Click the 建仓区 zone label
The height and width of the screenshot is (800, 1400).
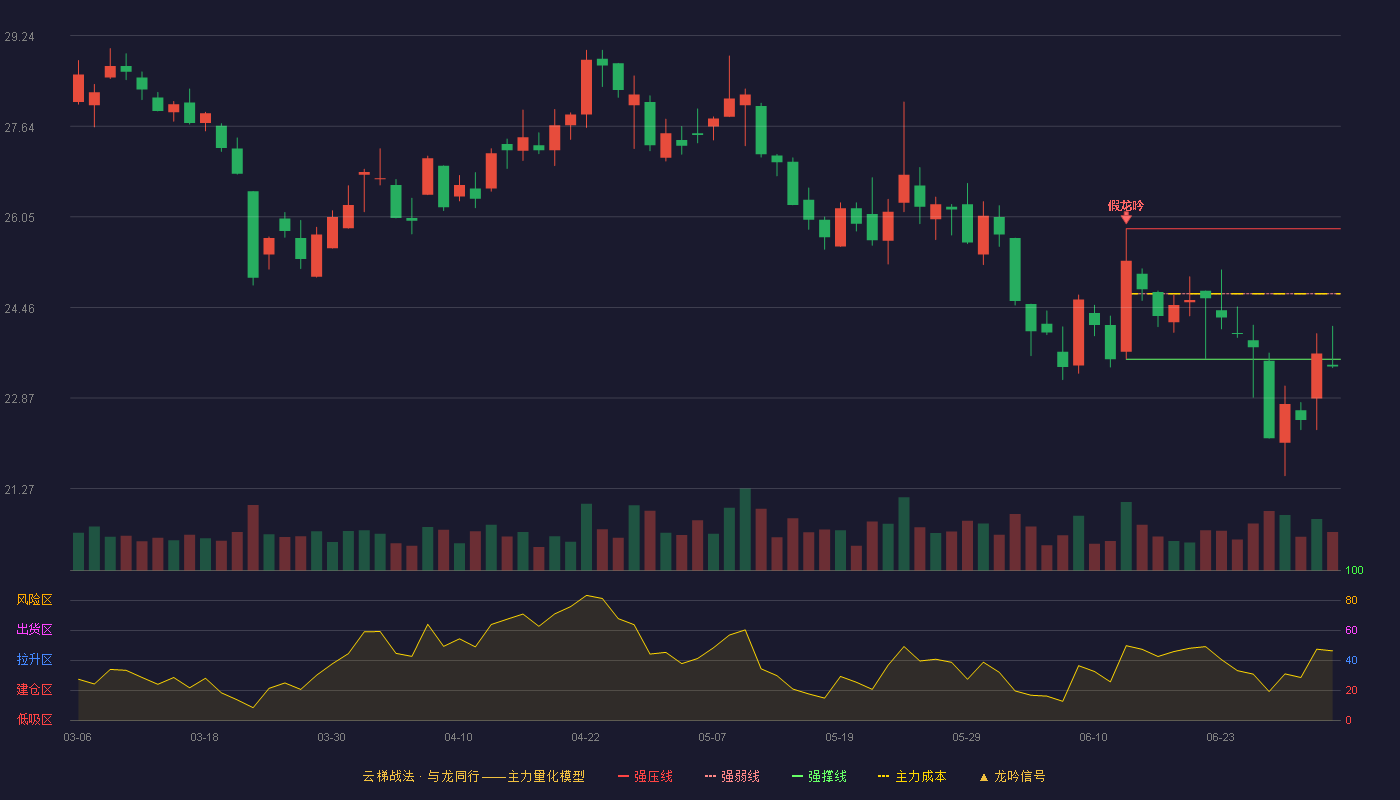[x=34, y=690]
